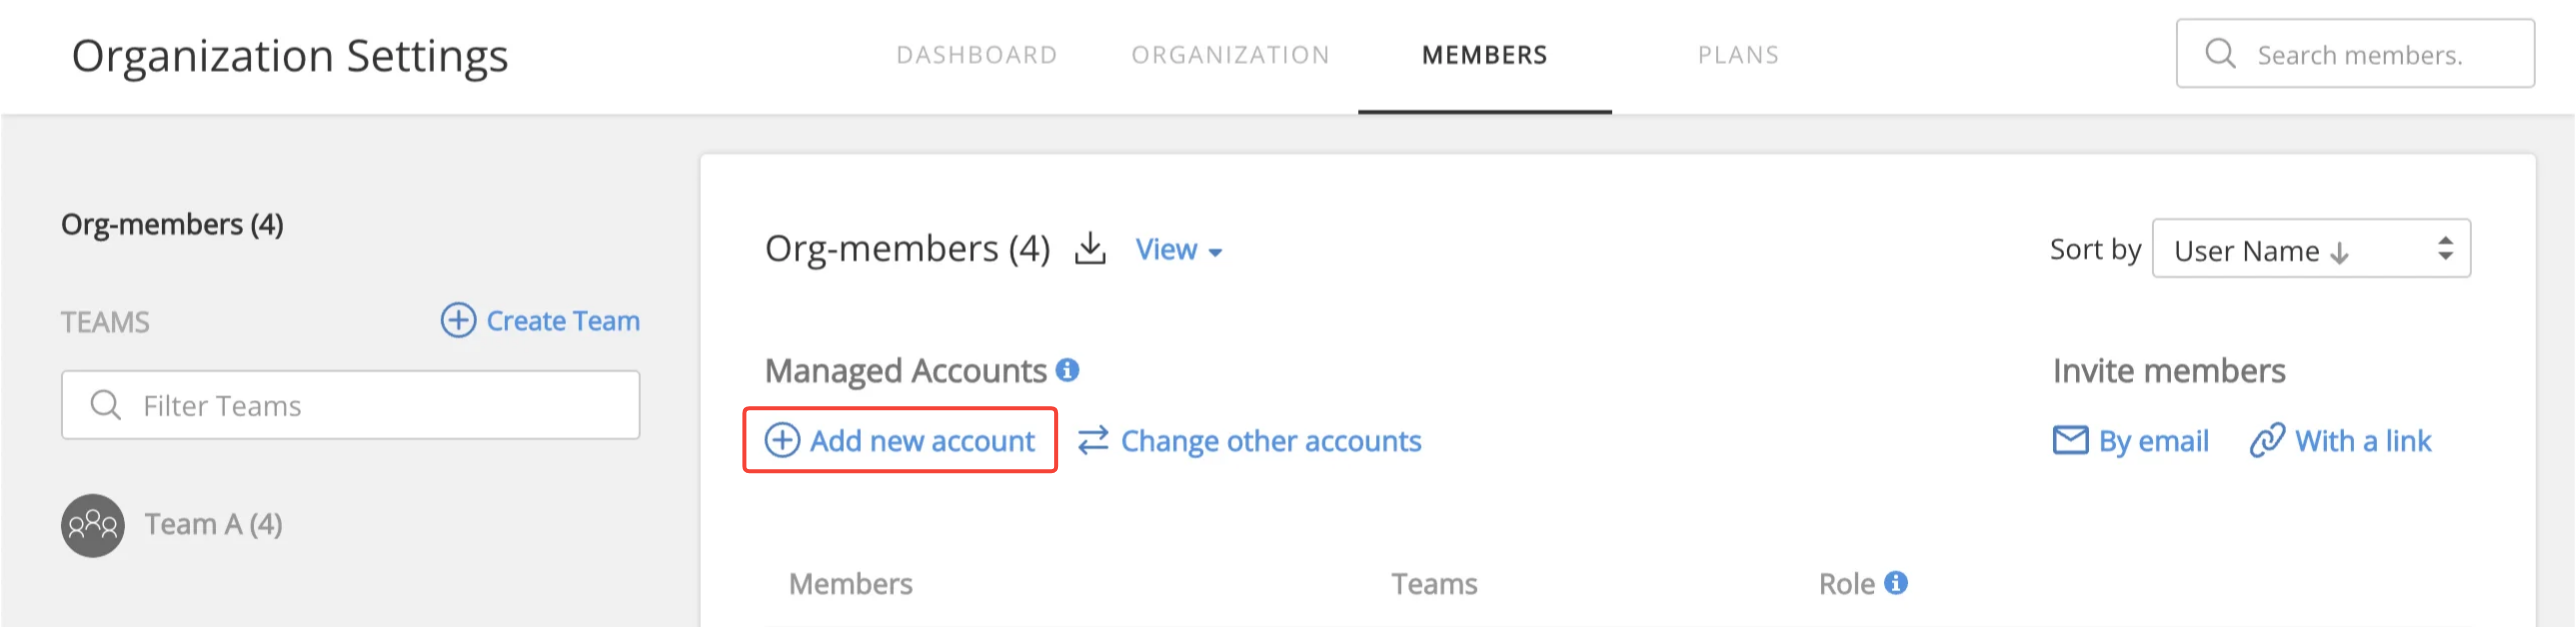2576x628 pixels.
Task: Switch to the Organization tab
Action: point(1230,55)
